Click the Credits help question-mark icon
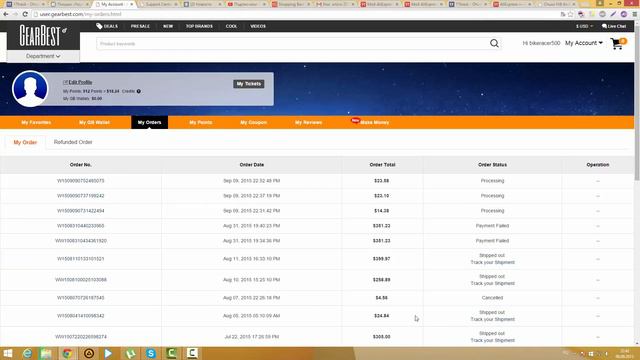The image size is (640, 360). pyautogui.click(x=139, y=91)
